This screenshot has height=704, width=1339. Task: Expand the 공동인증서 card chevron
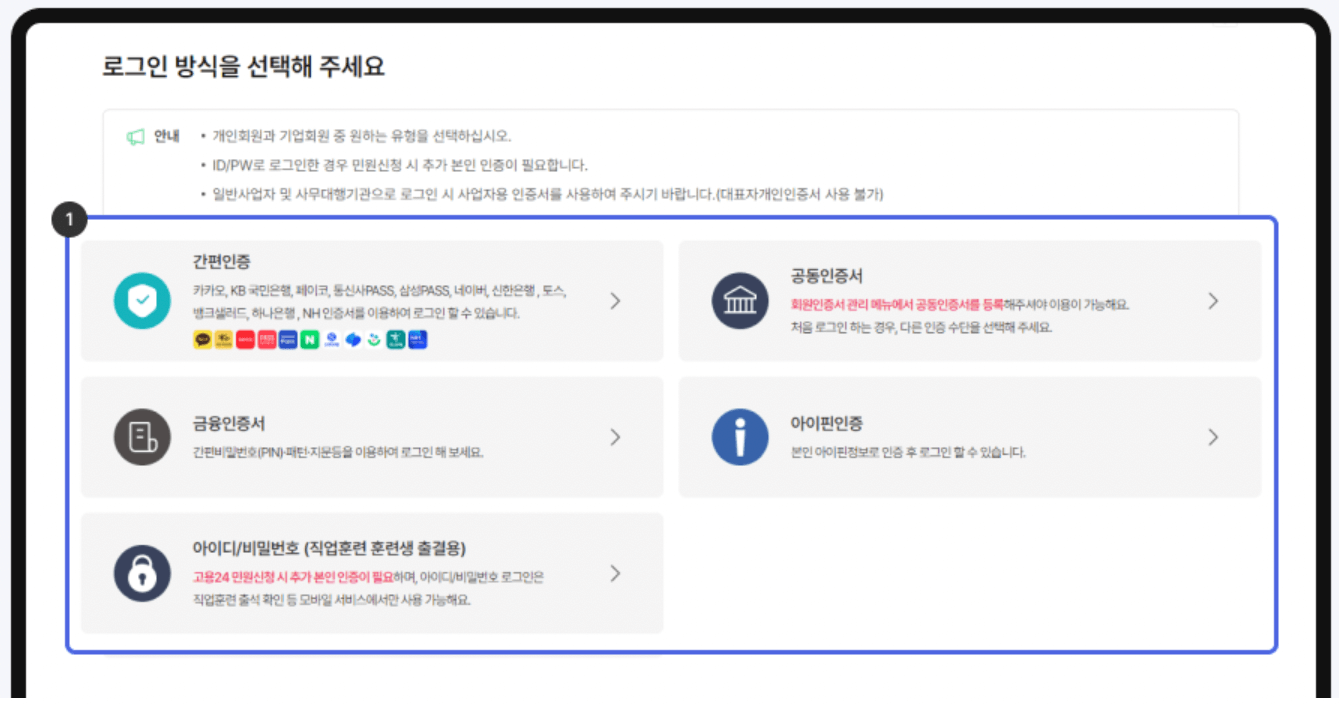coord(1213,299)
